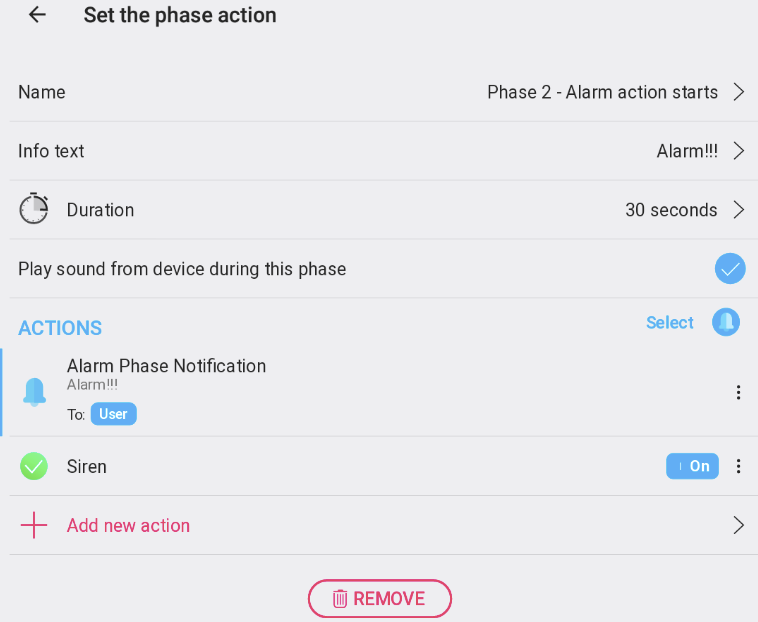
Task: Go back using the arrow icon
Action: (38, 15)
